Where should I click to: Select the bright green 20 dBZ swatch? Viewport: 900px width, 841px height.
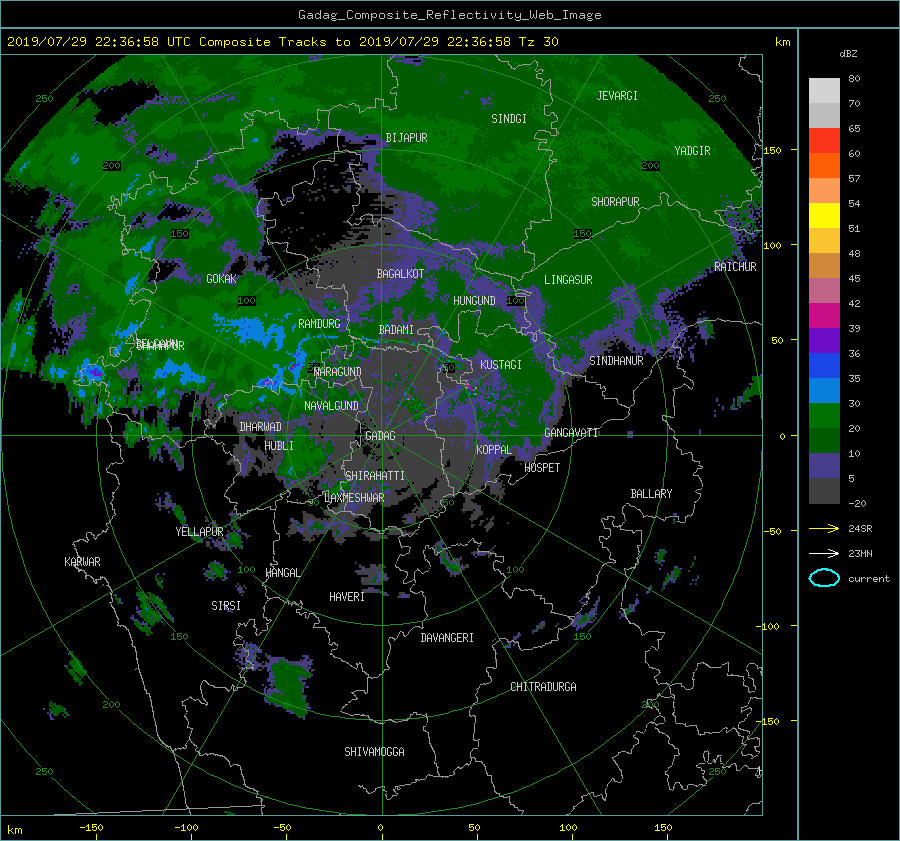(824, 416)
